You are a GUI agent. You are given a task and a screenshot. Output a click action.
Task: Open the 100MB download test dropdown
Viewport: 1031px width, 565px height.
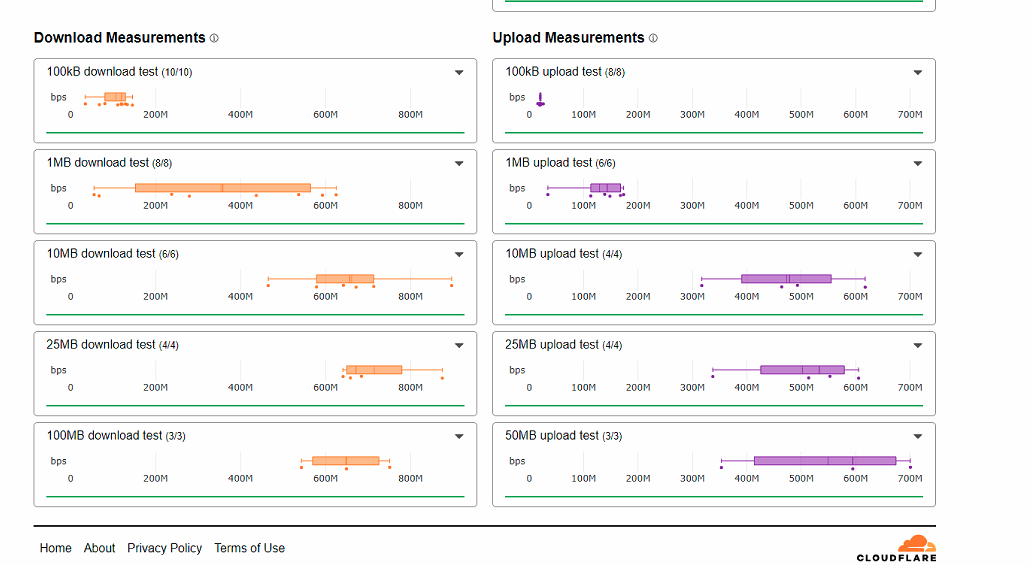click(459, 436)
